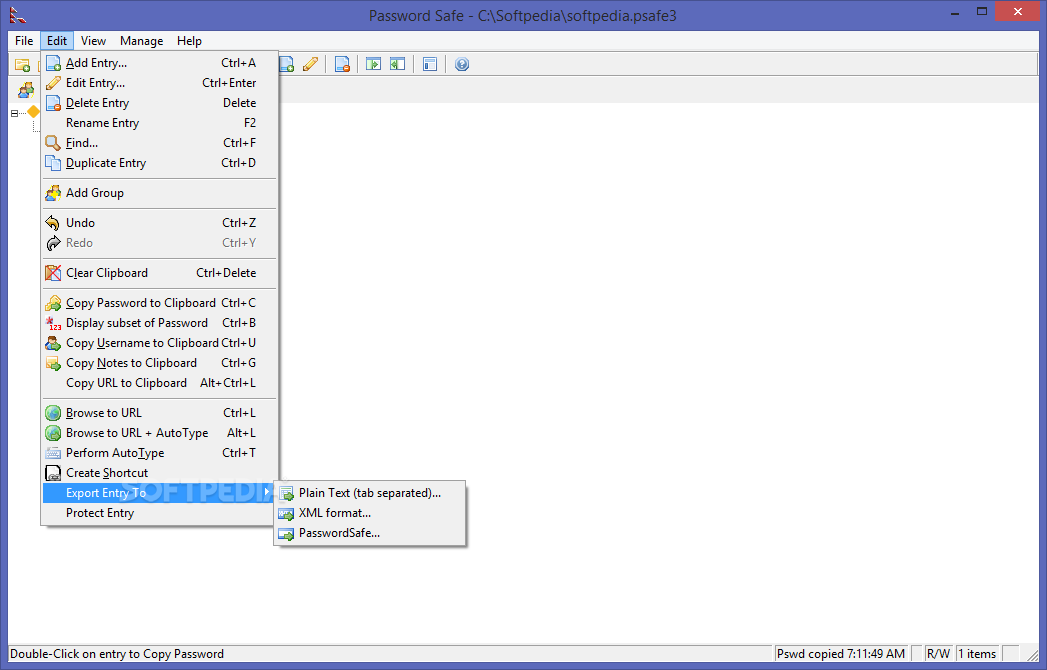
Task: Select Copy URL to Clipboard
Action: click(160, 383)
